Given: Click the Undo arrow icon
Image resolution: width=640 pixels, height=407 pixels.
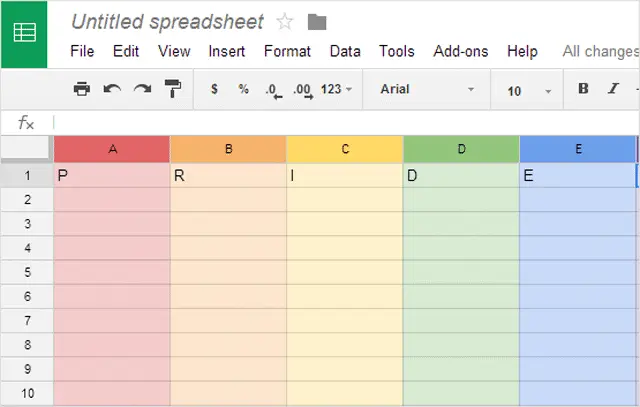Looking at the screenshot, I should click(112, 90).
